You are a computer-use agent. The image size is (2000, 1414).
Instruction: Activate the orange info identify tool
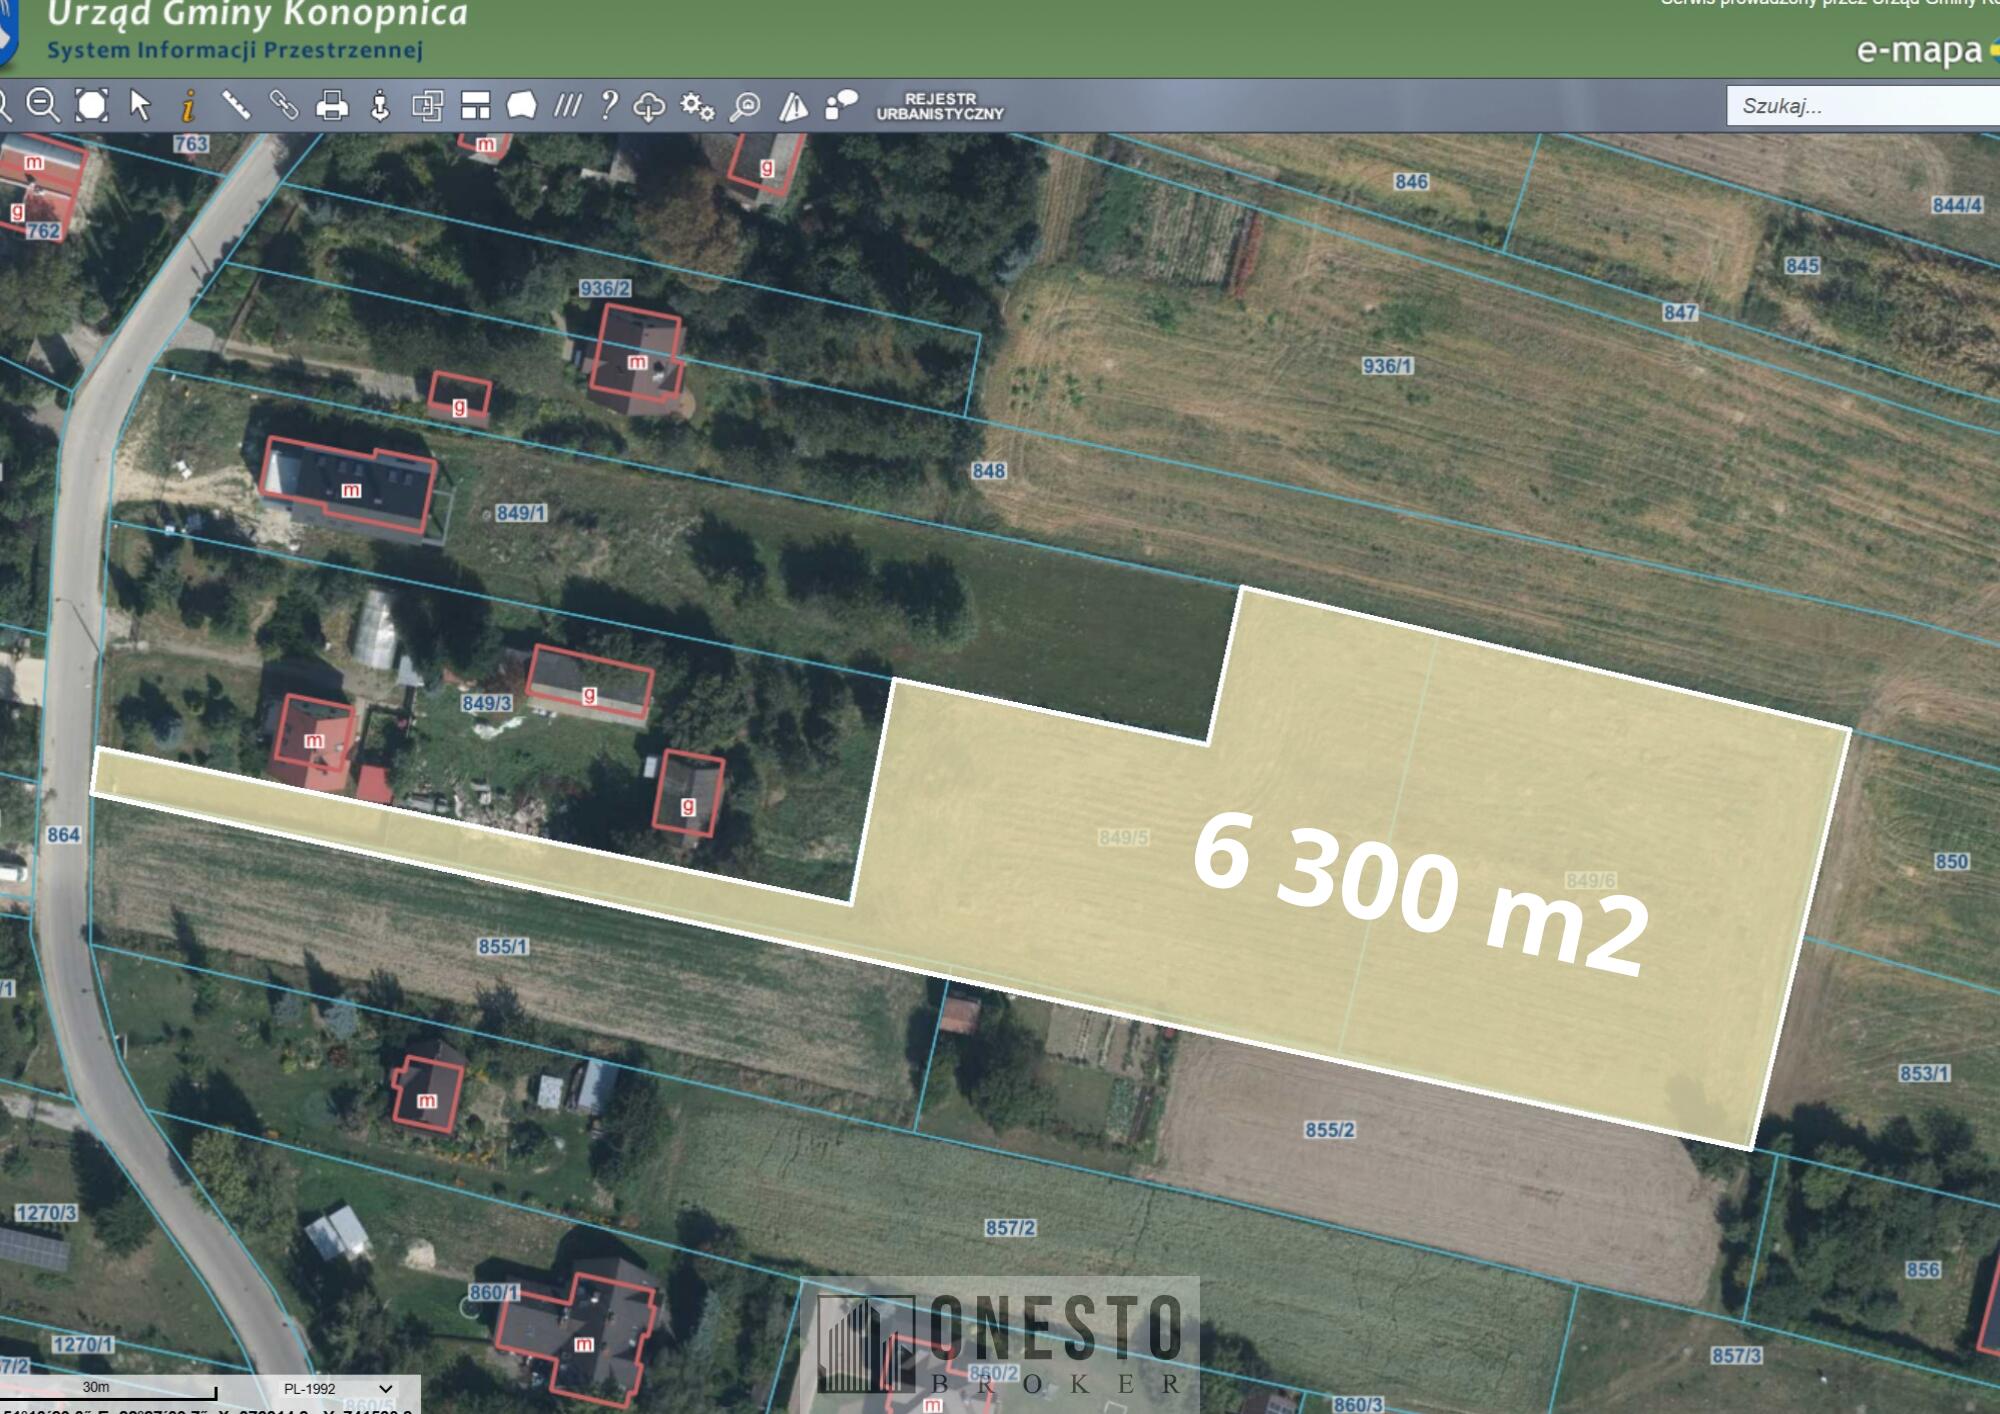[188, 105]
